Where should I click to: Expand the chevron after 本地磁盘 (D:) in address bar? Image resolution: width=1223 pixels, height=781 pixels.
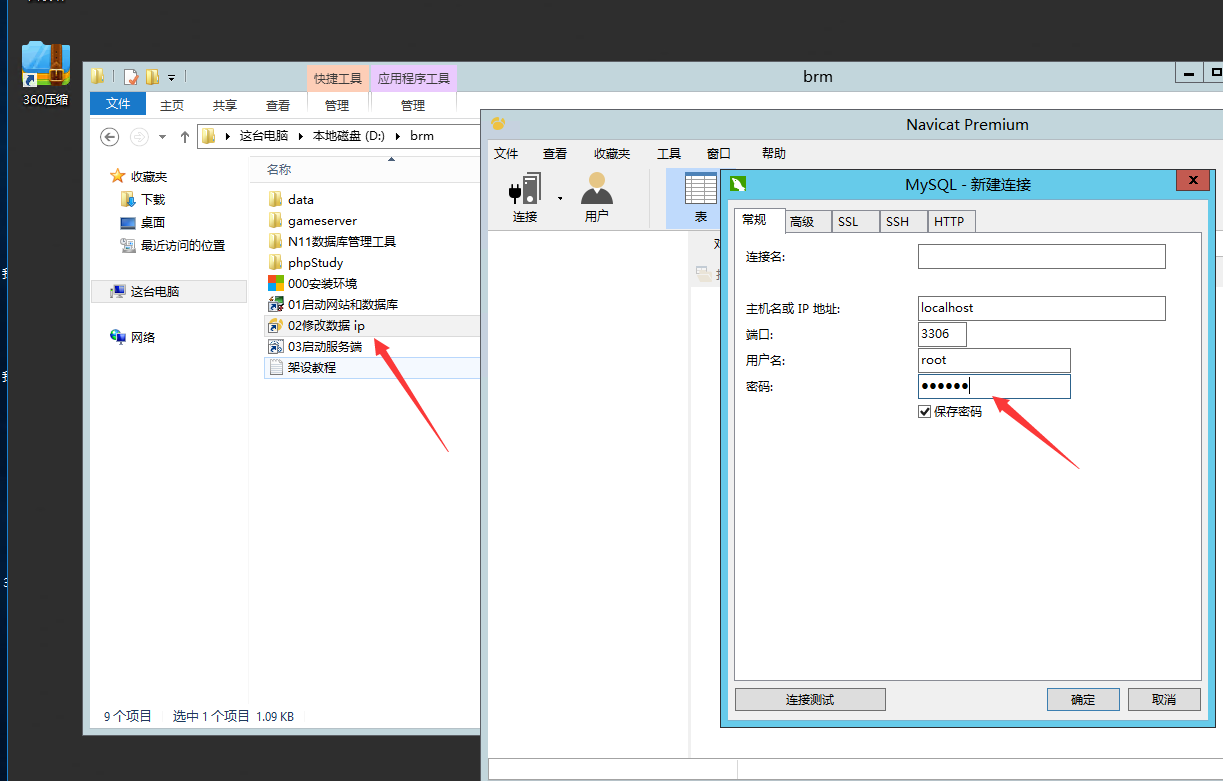pos(398,136)
